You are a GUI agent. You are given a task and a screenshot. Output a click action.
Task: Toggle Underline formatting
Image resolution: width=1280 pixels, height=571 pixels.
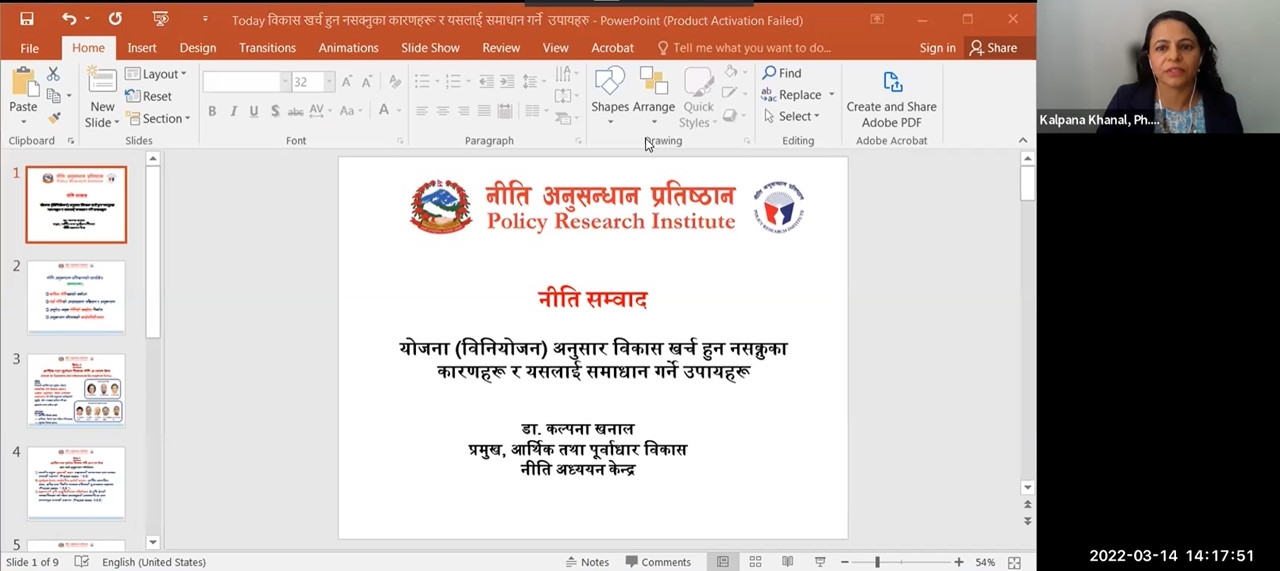tap(254, 111)
